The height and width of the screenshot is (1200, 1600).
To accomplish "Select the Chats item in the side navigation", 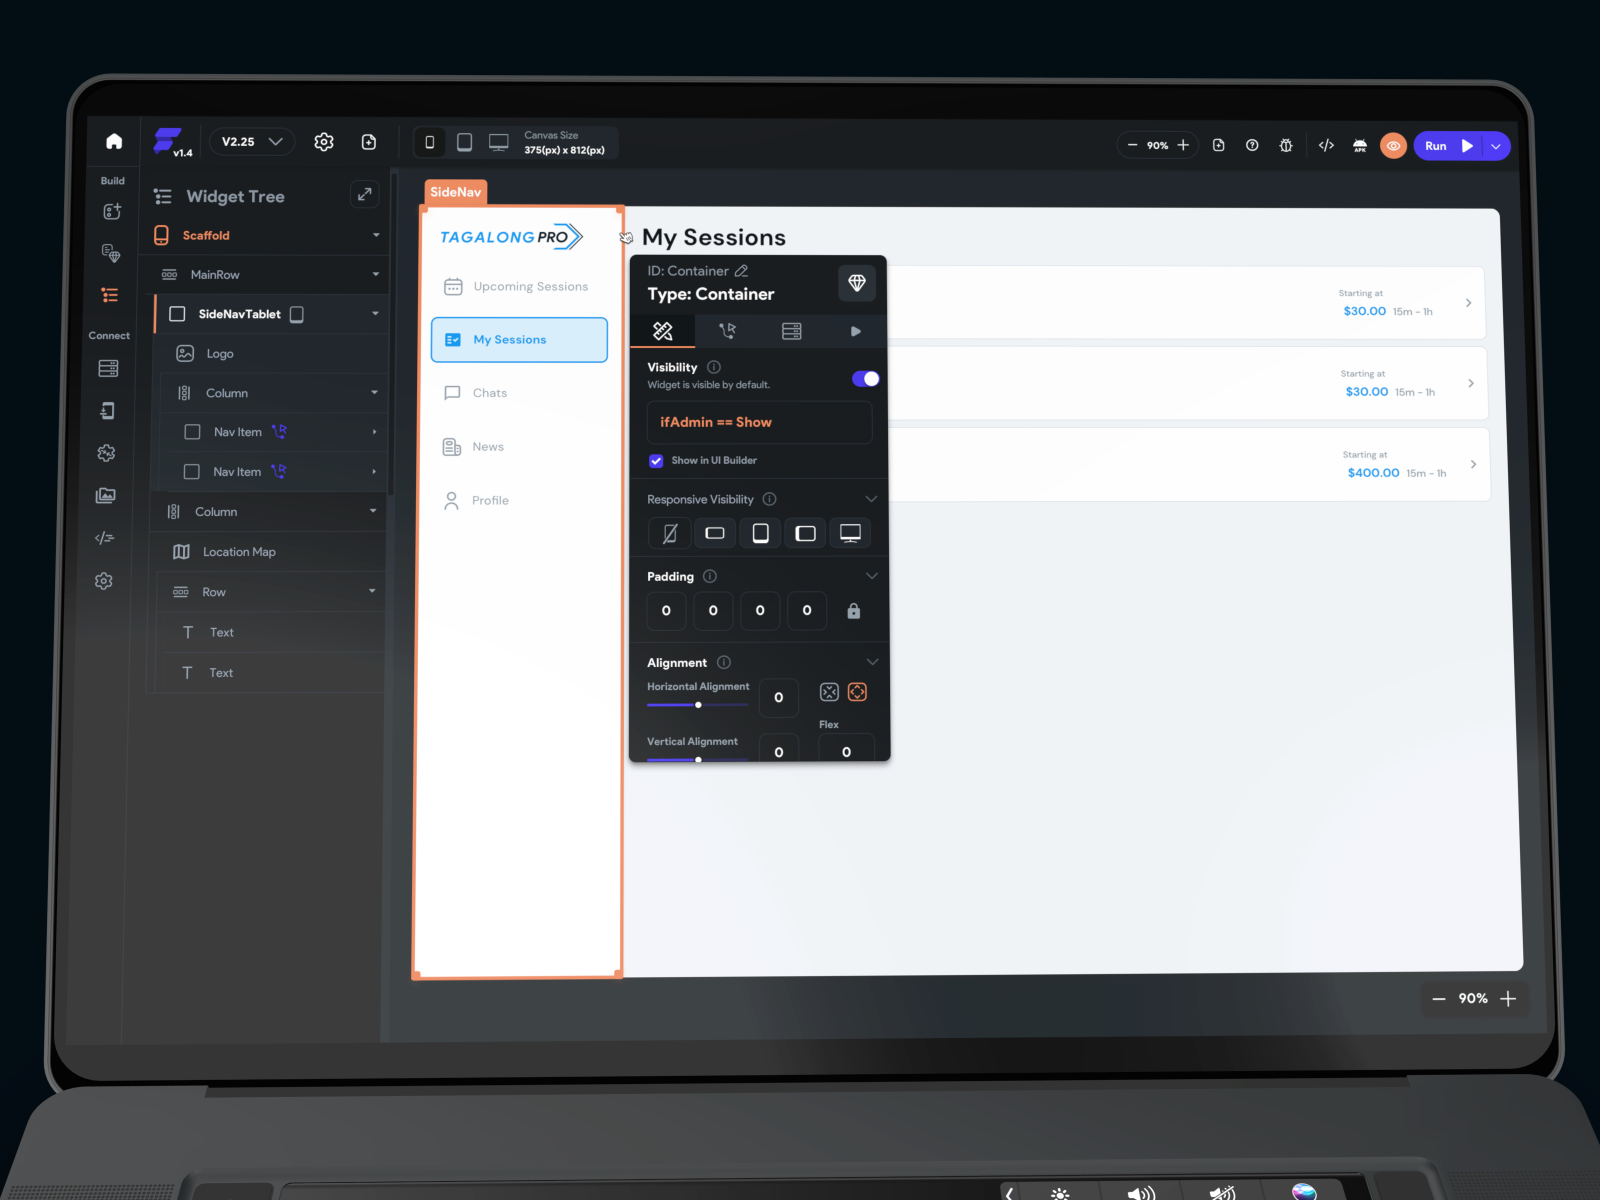I will 488,392.
